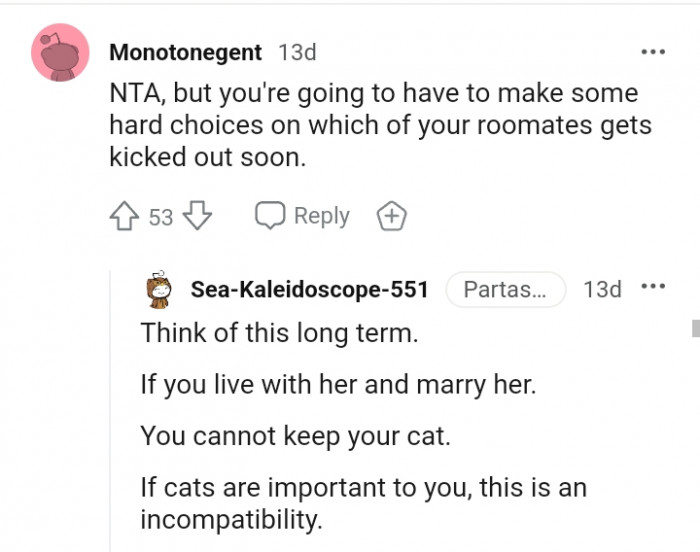Visit the Sea-Kaleidoscope-551 username link
The image size is (700, 552).
tap(309, 289)
